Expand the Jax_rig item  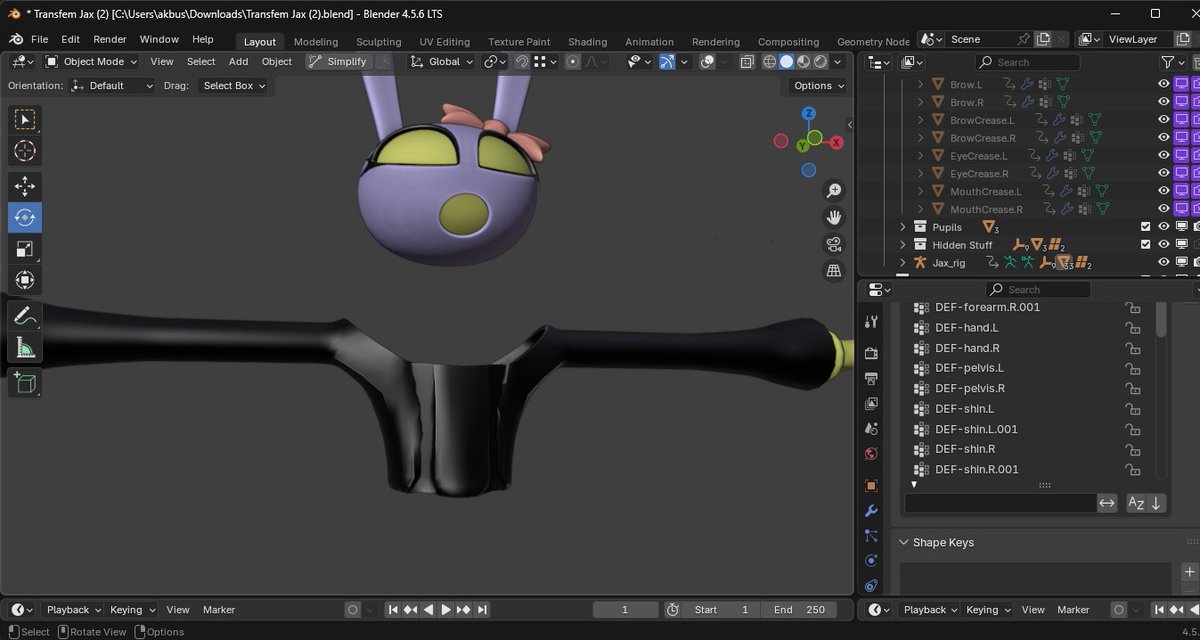[903, 262]
